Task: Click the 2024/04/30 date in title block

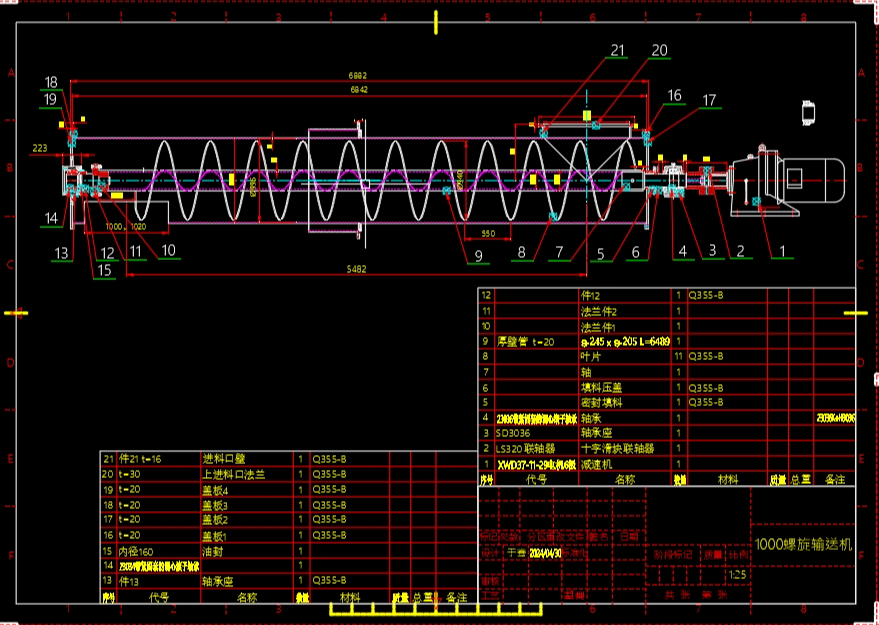Action: tap(543, 551)
